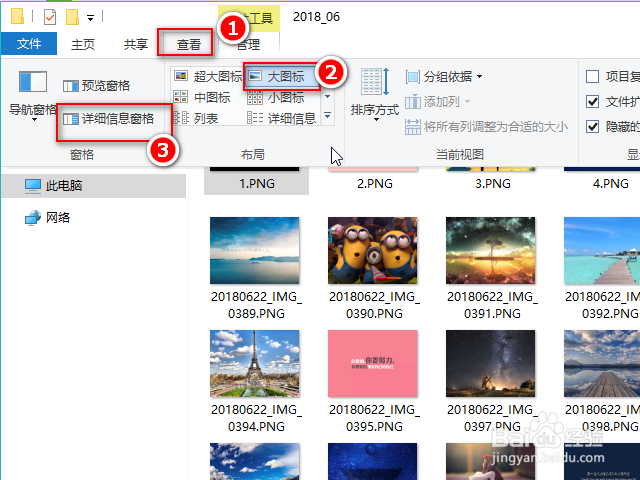The width and height of the screenshot is (640, 480).
Task: Open the 文件 menu tab
Action: click(x=29, y=44)
